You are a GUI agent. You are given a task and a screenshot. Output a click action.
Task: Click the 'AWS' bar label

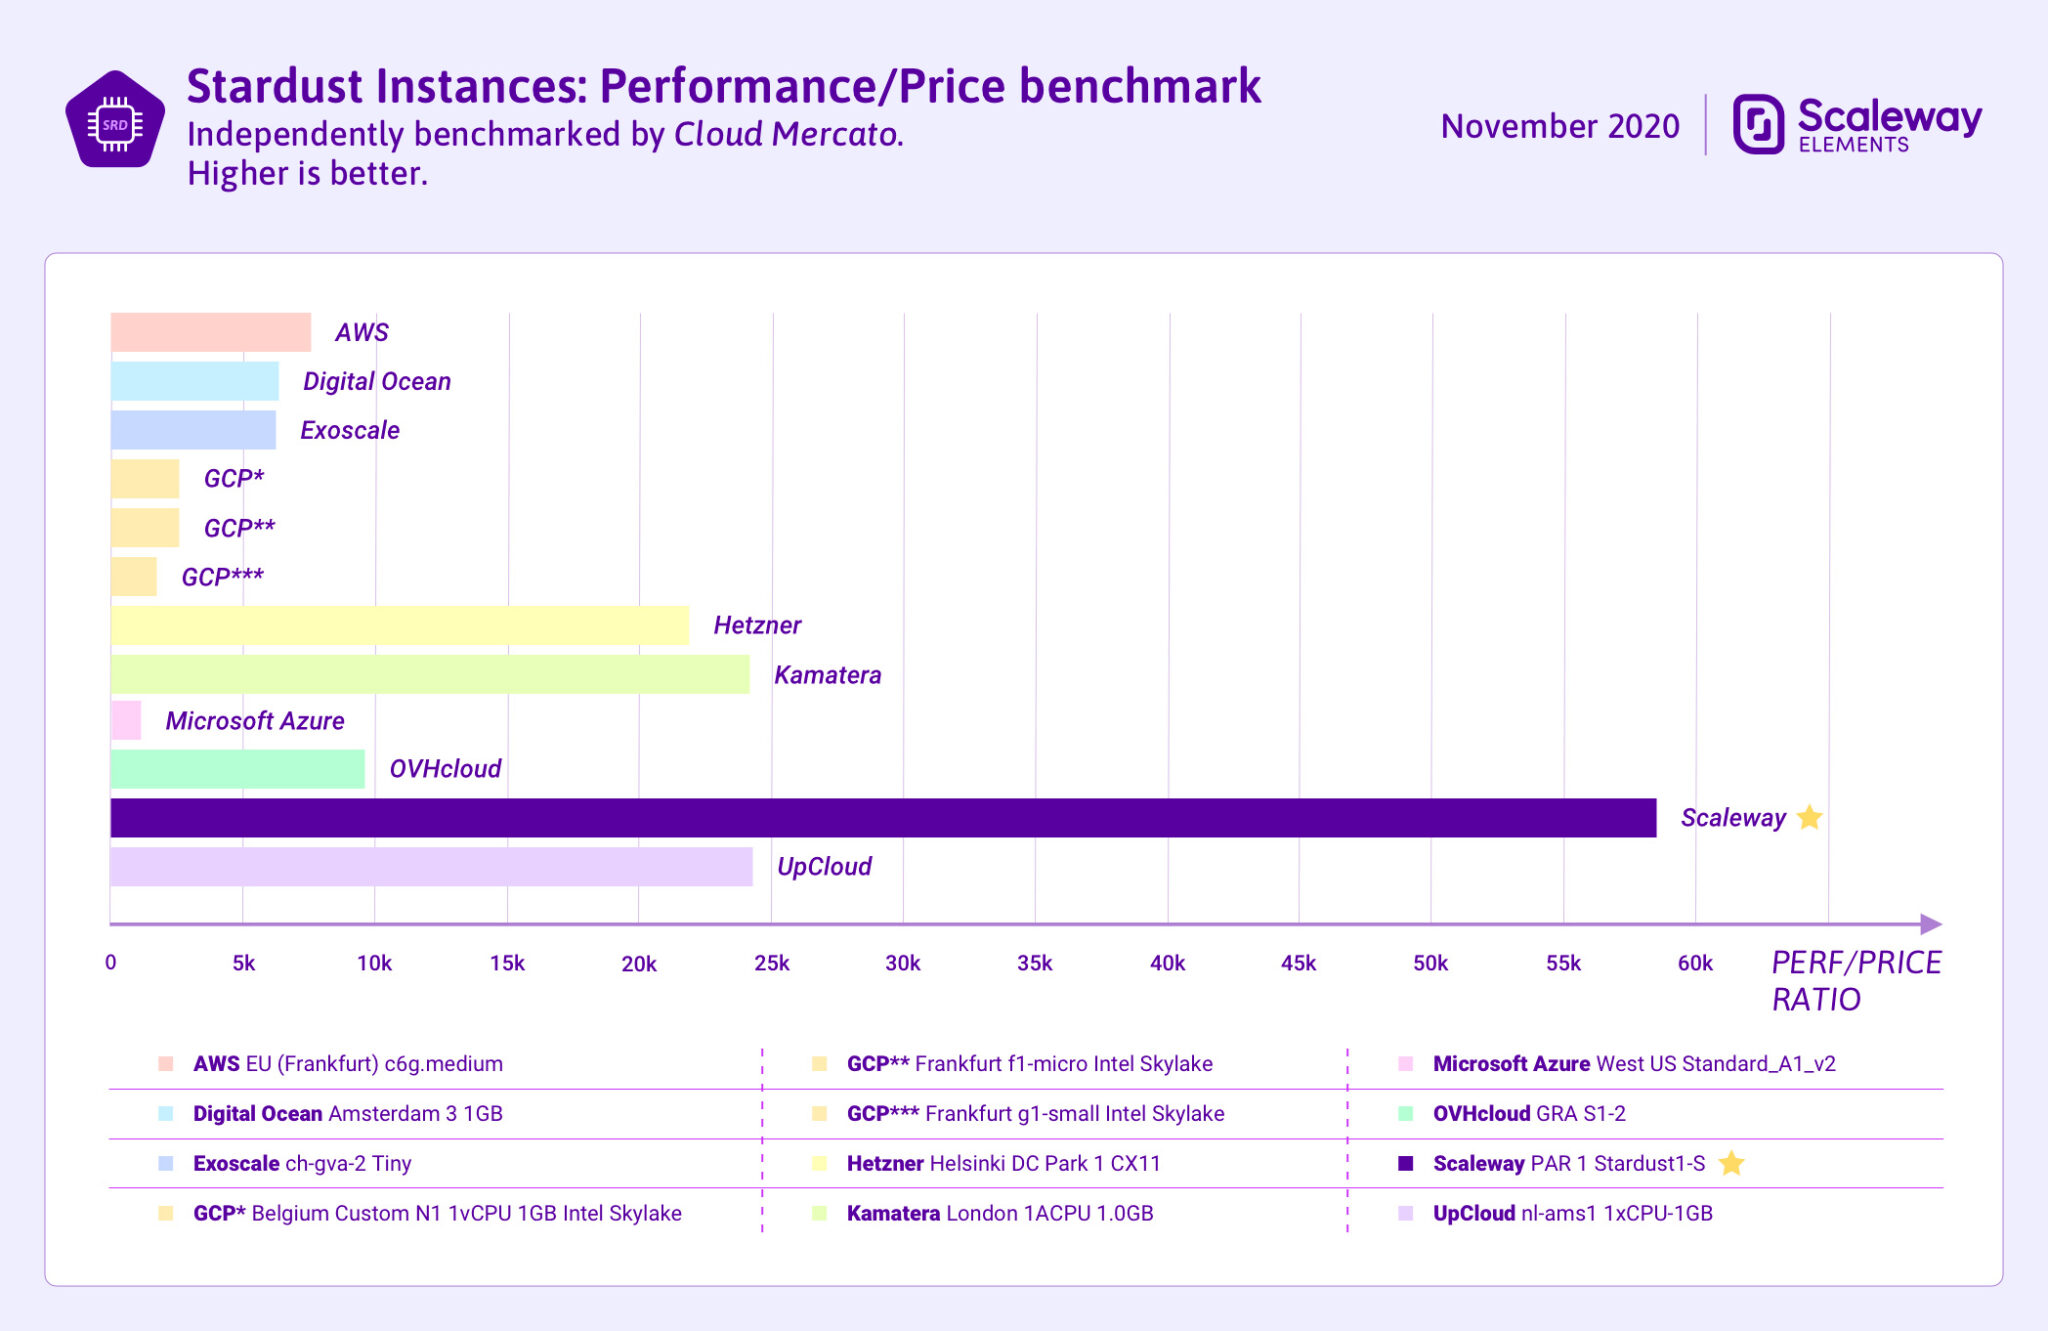(361, 332)
